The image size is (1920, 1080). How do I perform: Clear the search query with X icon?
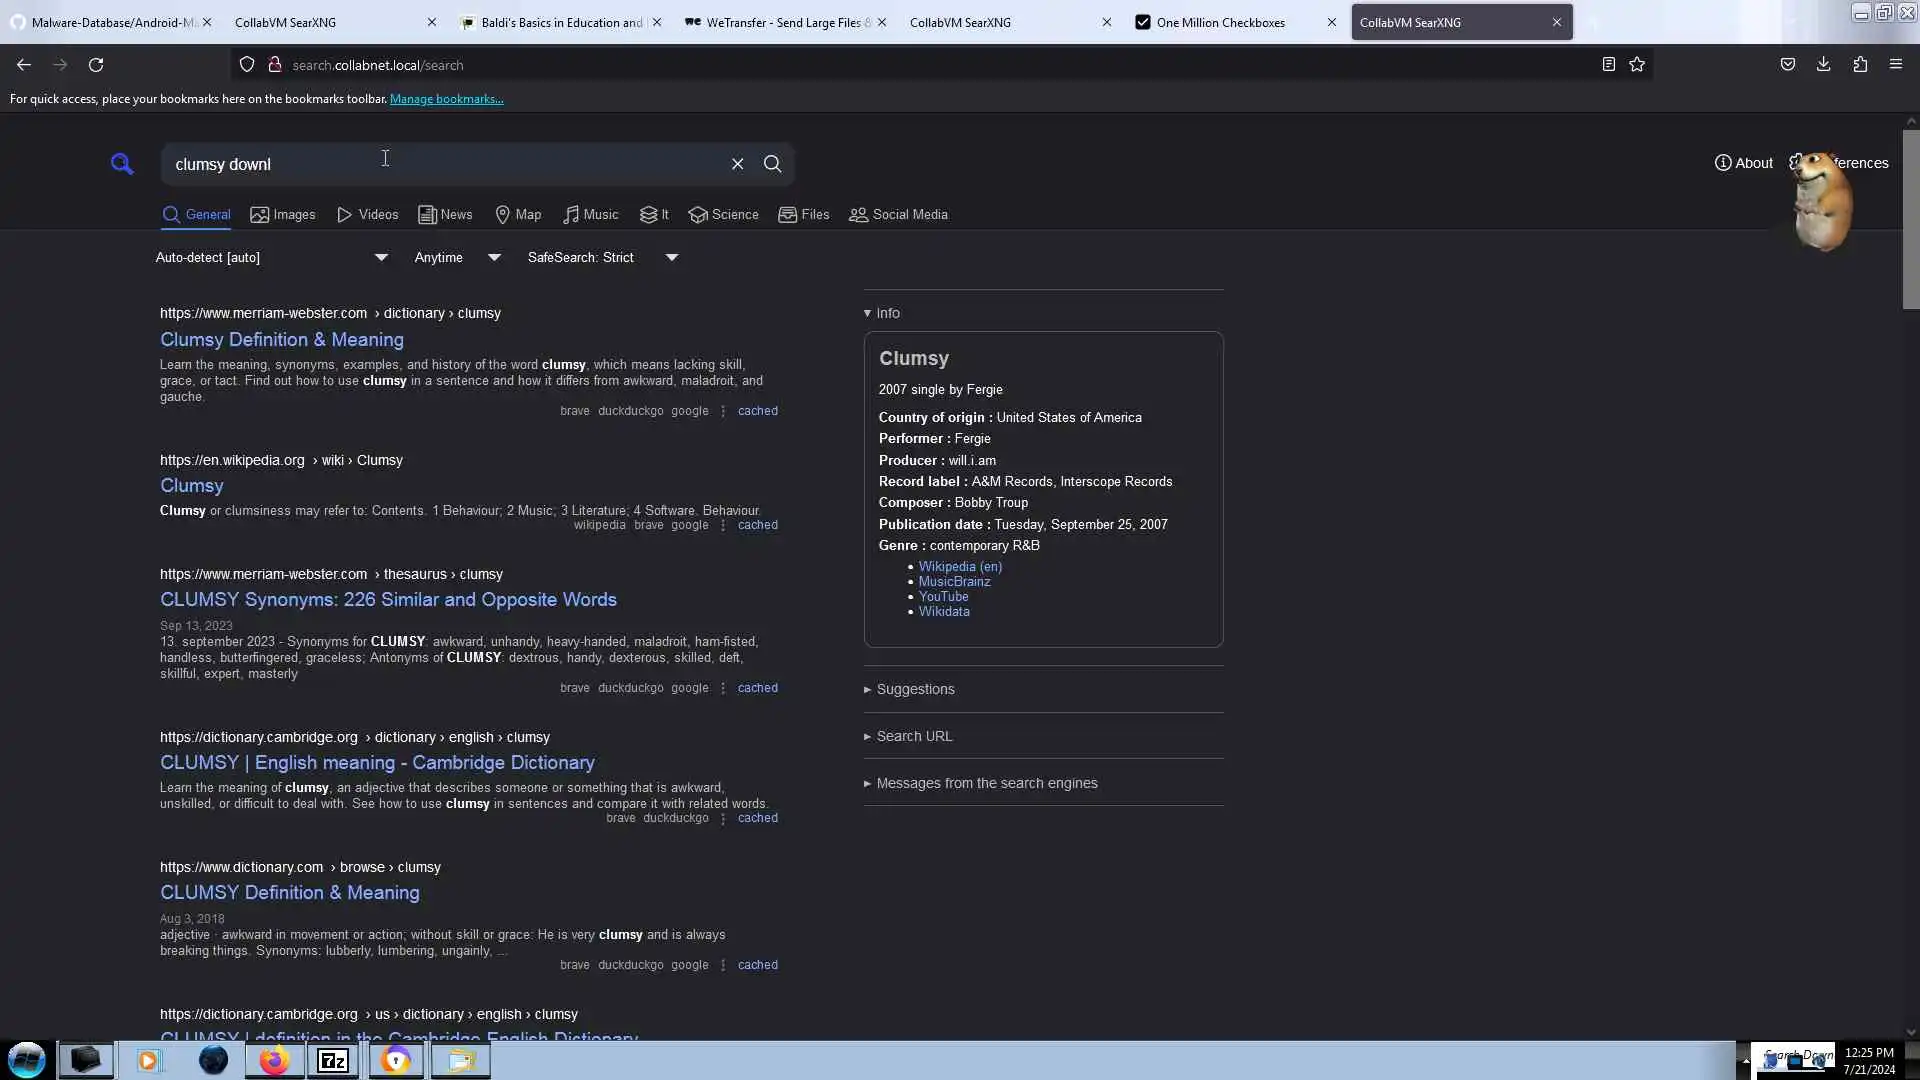click(x=737, y=164)
